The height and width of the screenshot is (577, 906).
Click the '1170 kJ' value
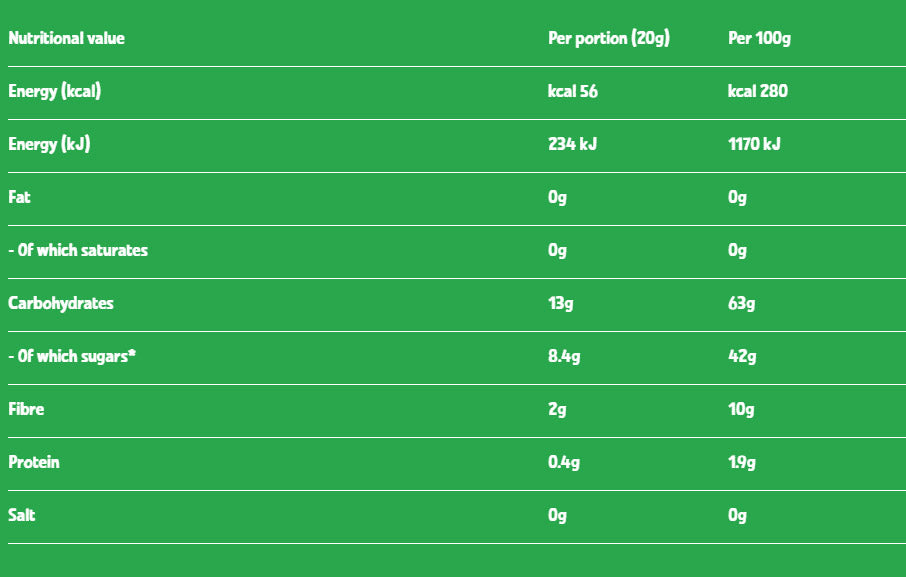[754, 145]
